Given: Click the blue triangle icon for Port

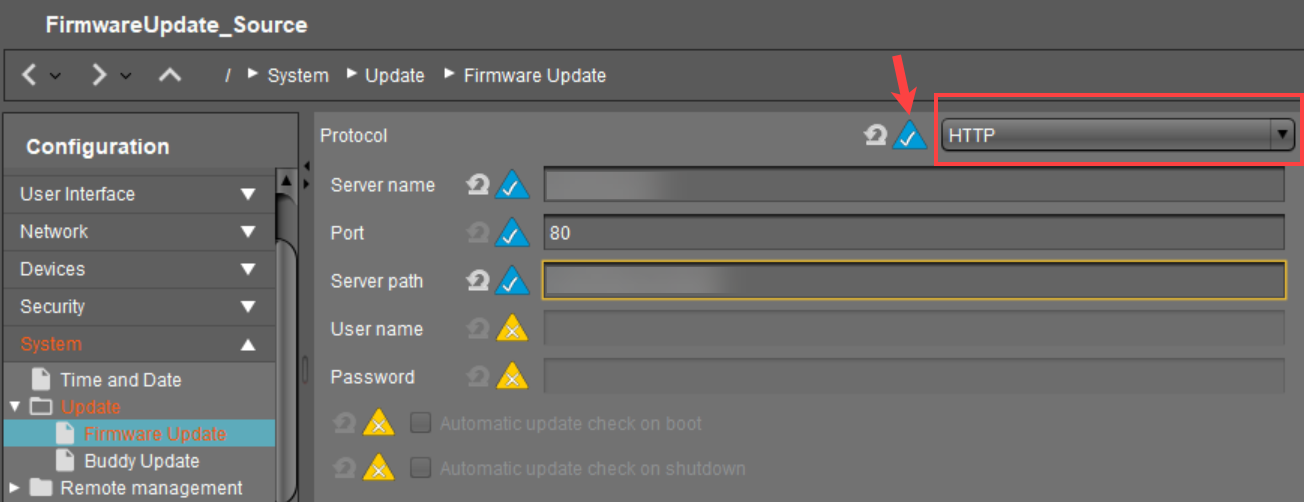Looking at the screenshot, I should click(x=512, y=234).
